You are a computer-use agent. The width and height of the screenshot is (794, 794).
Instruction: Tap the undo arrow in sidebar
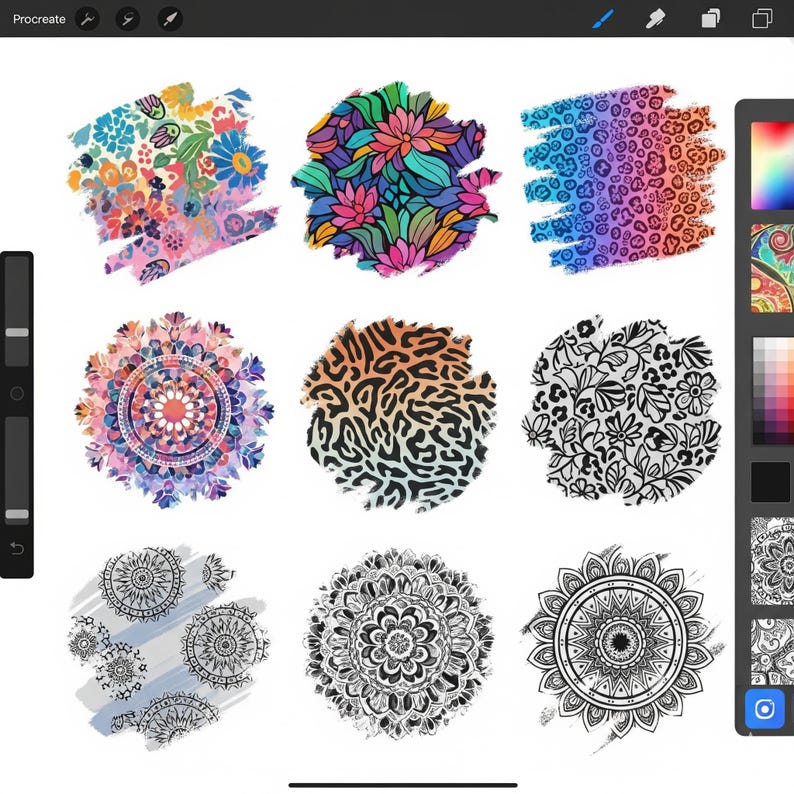click(x=17, y=548)
